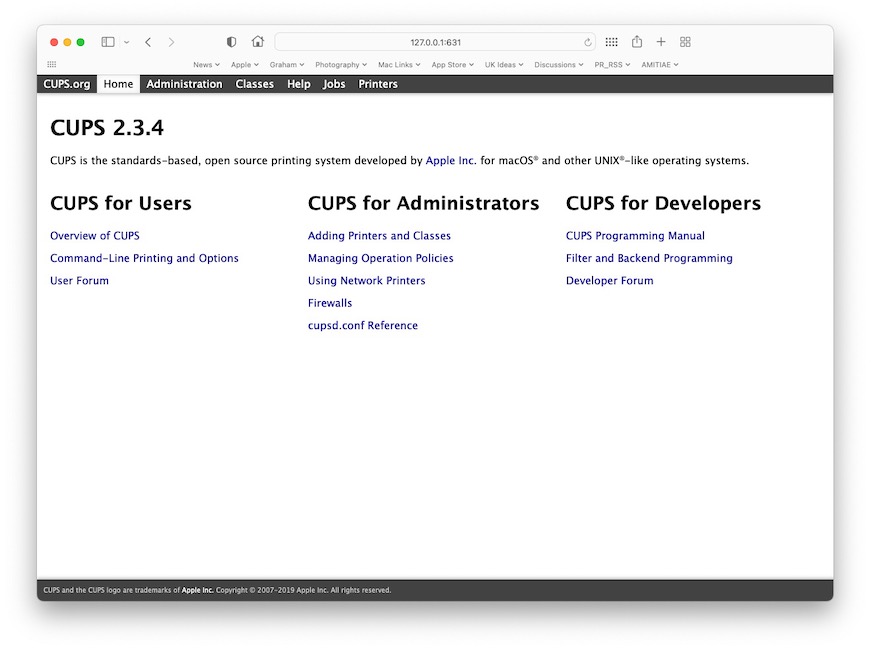Expand the App Store bookmarks folder
871x650 pixels.
(453, 65)
